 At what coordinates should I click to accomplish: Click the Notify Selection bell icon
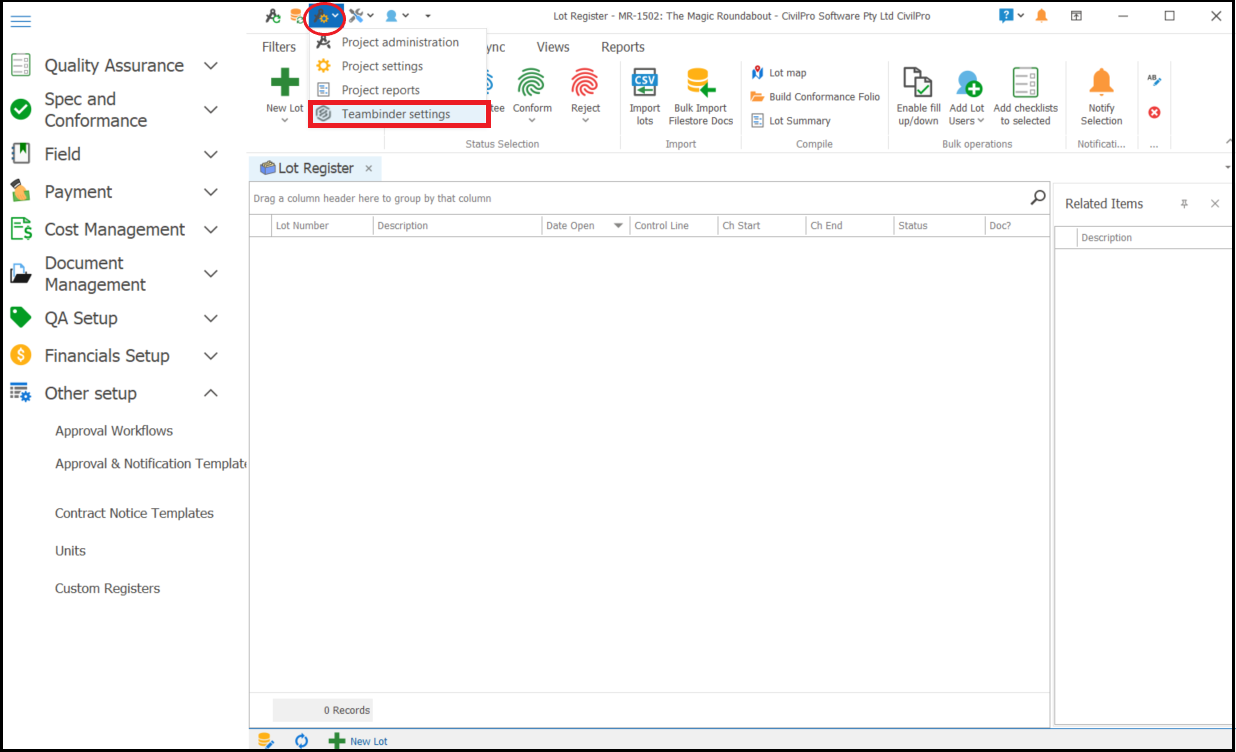(x=1101, y=83)
